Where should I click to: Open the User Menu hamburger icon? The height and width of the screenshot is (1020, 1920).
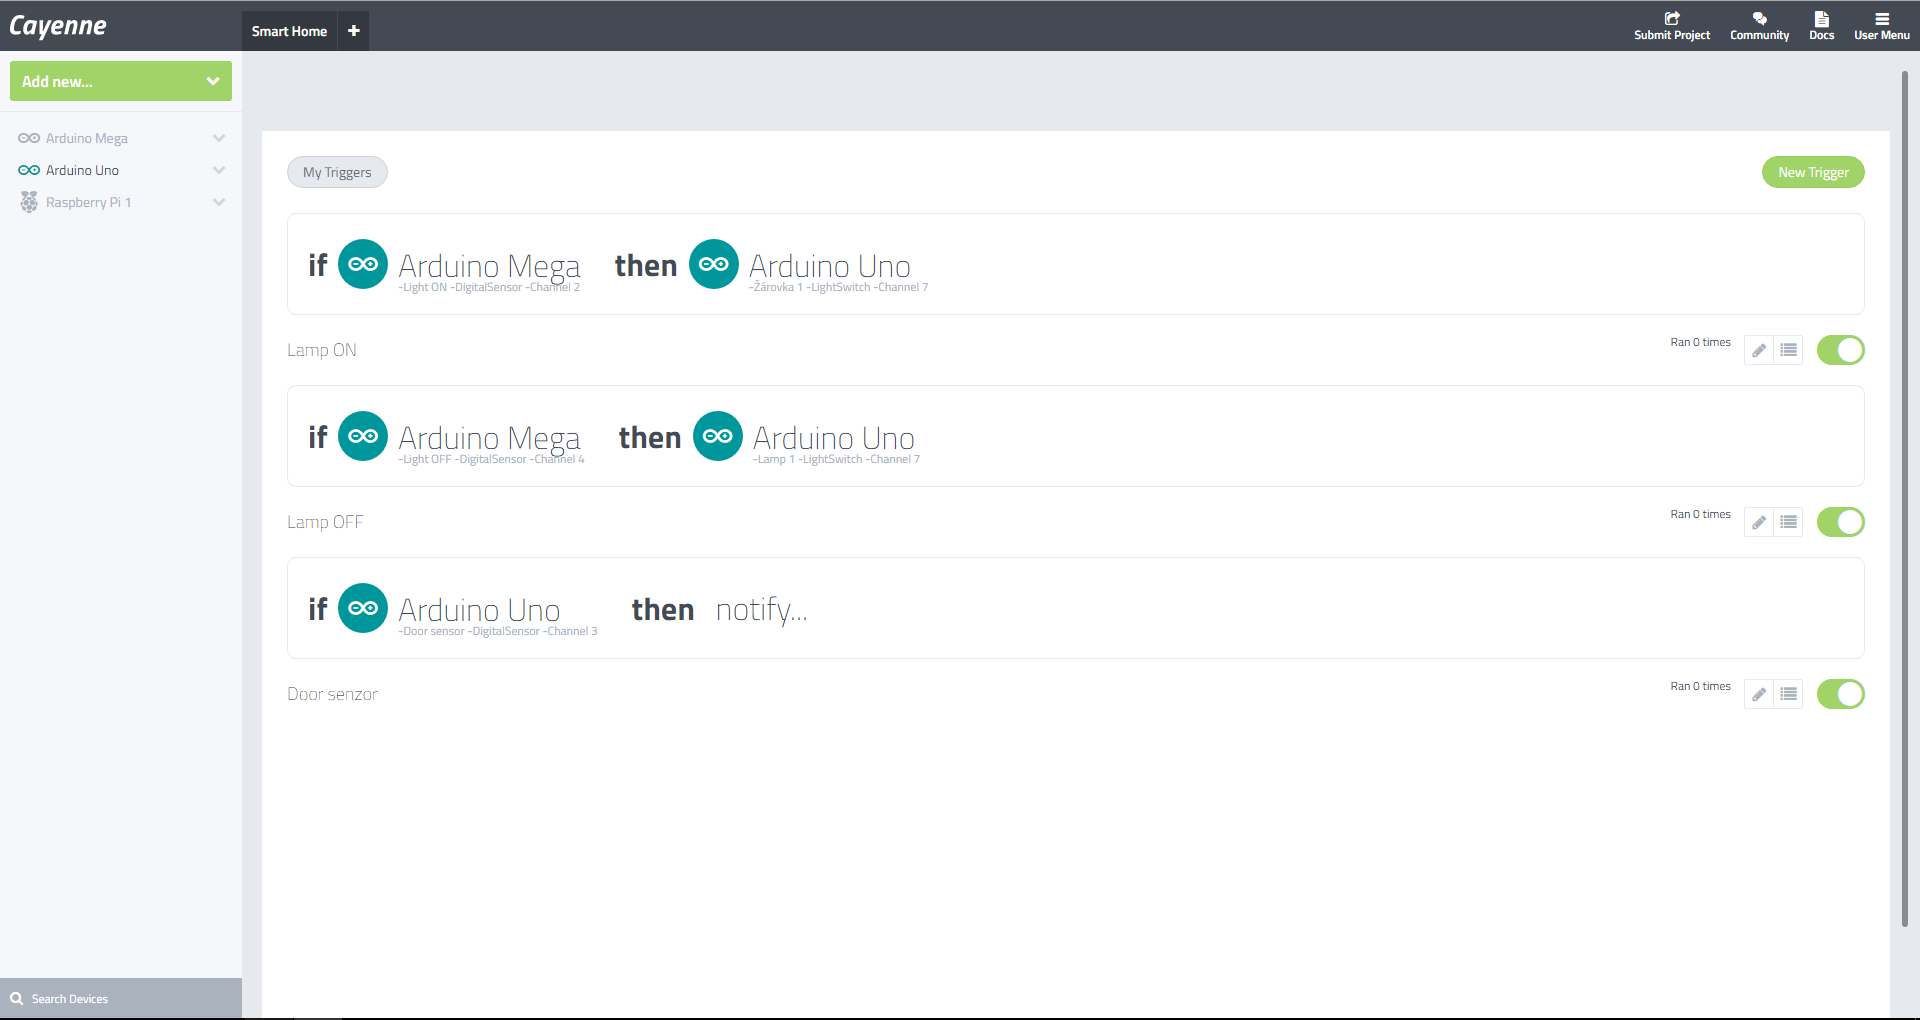1882,19
